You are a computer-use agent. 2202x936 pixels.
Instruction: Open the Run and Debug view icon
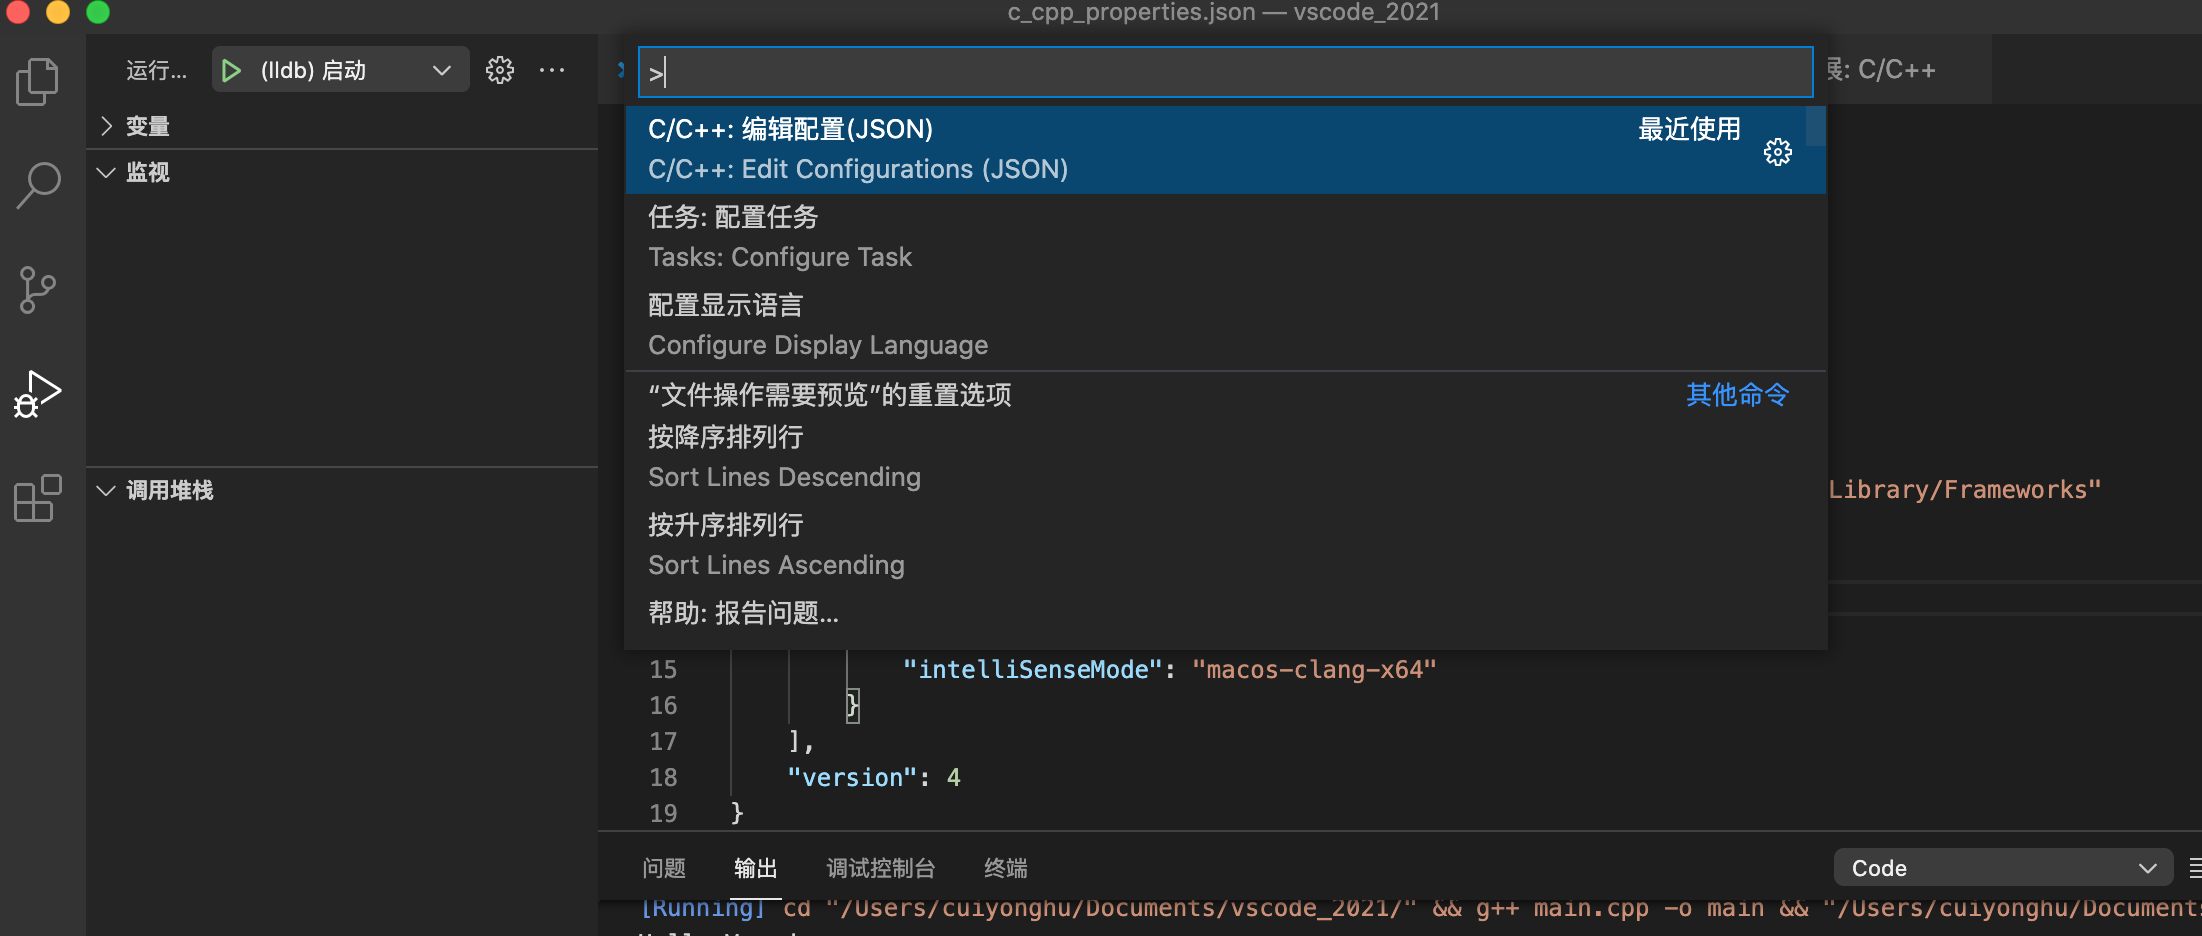[x=38, y=394]
